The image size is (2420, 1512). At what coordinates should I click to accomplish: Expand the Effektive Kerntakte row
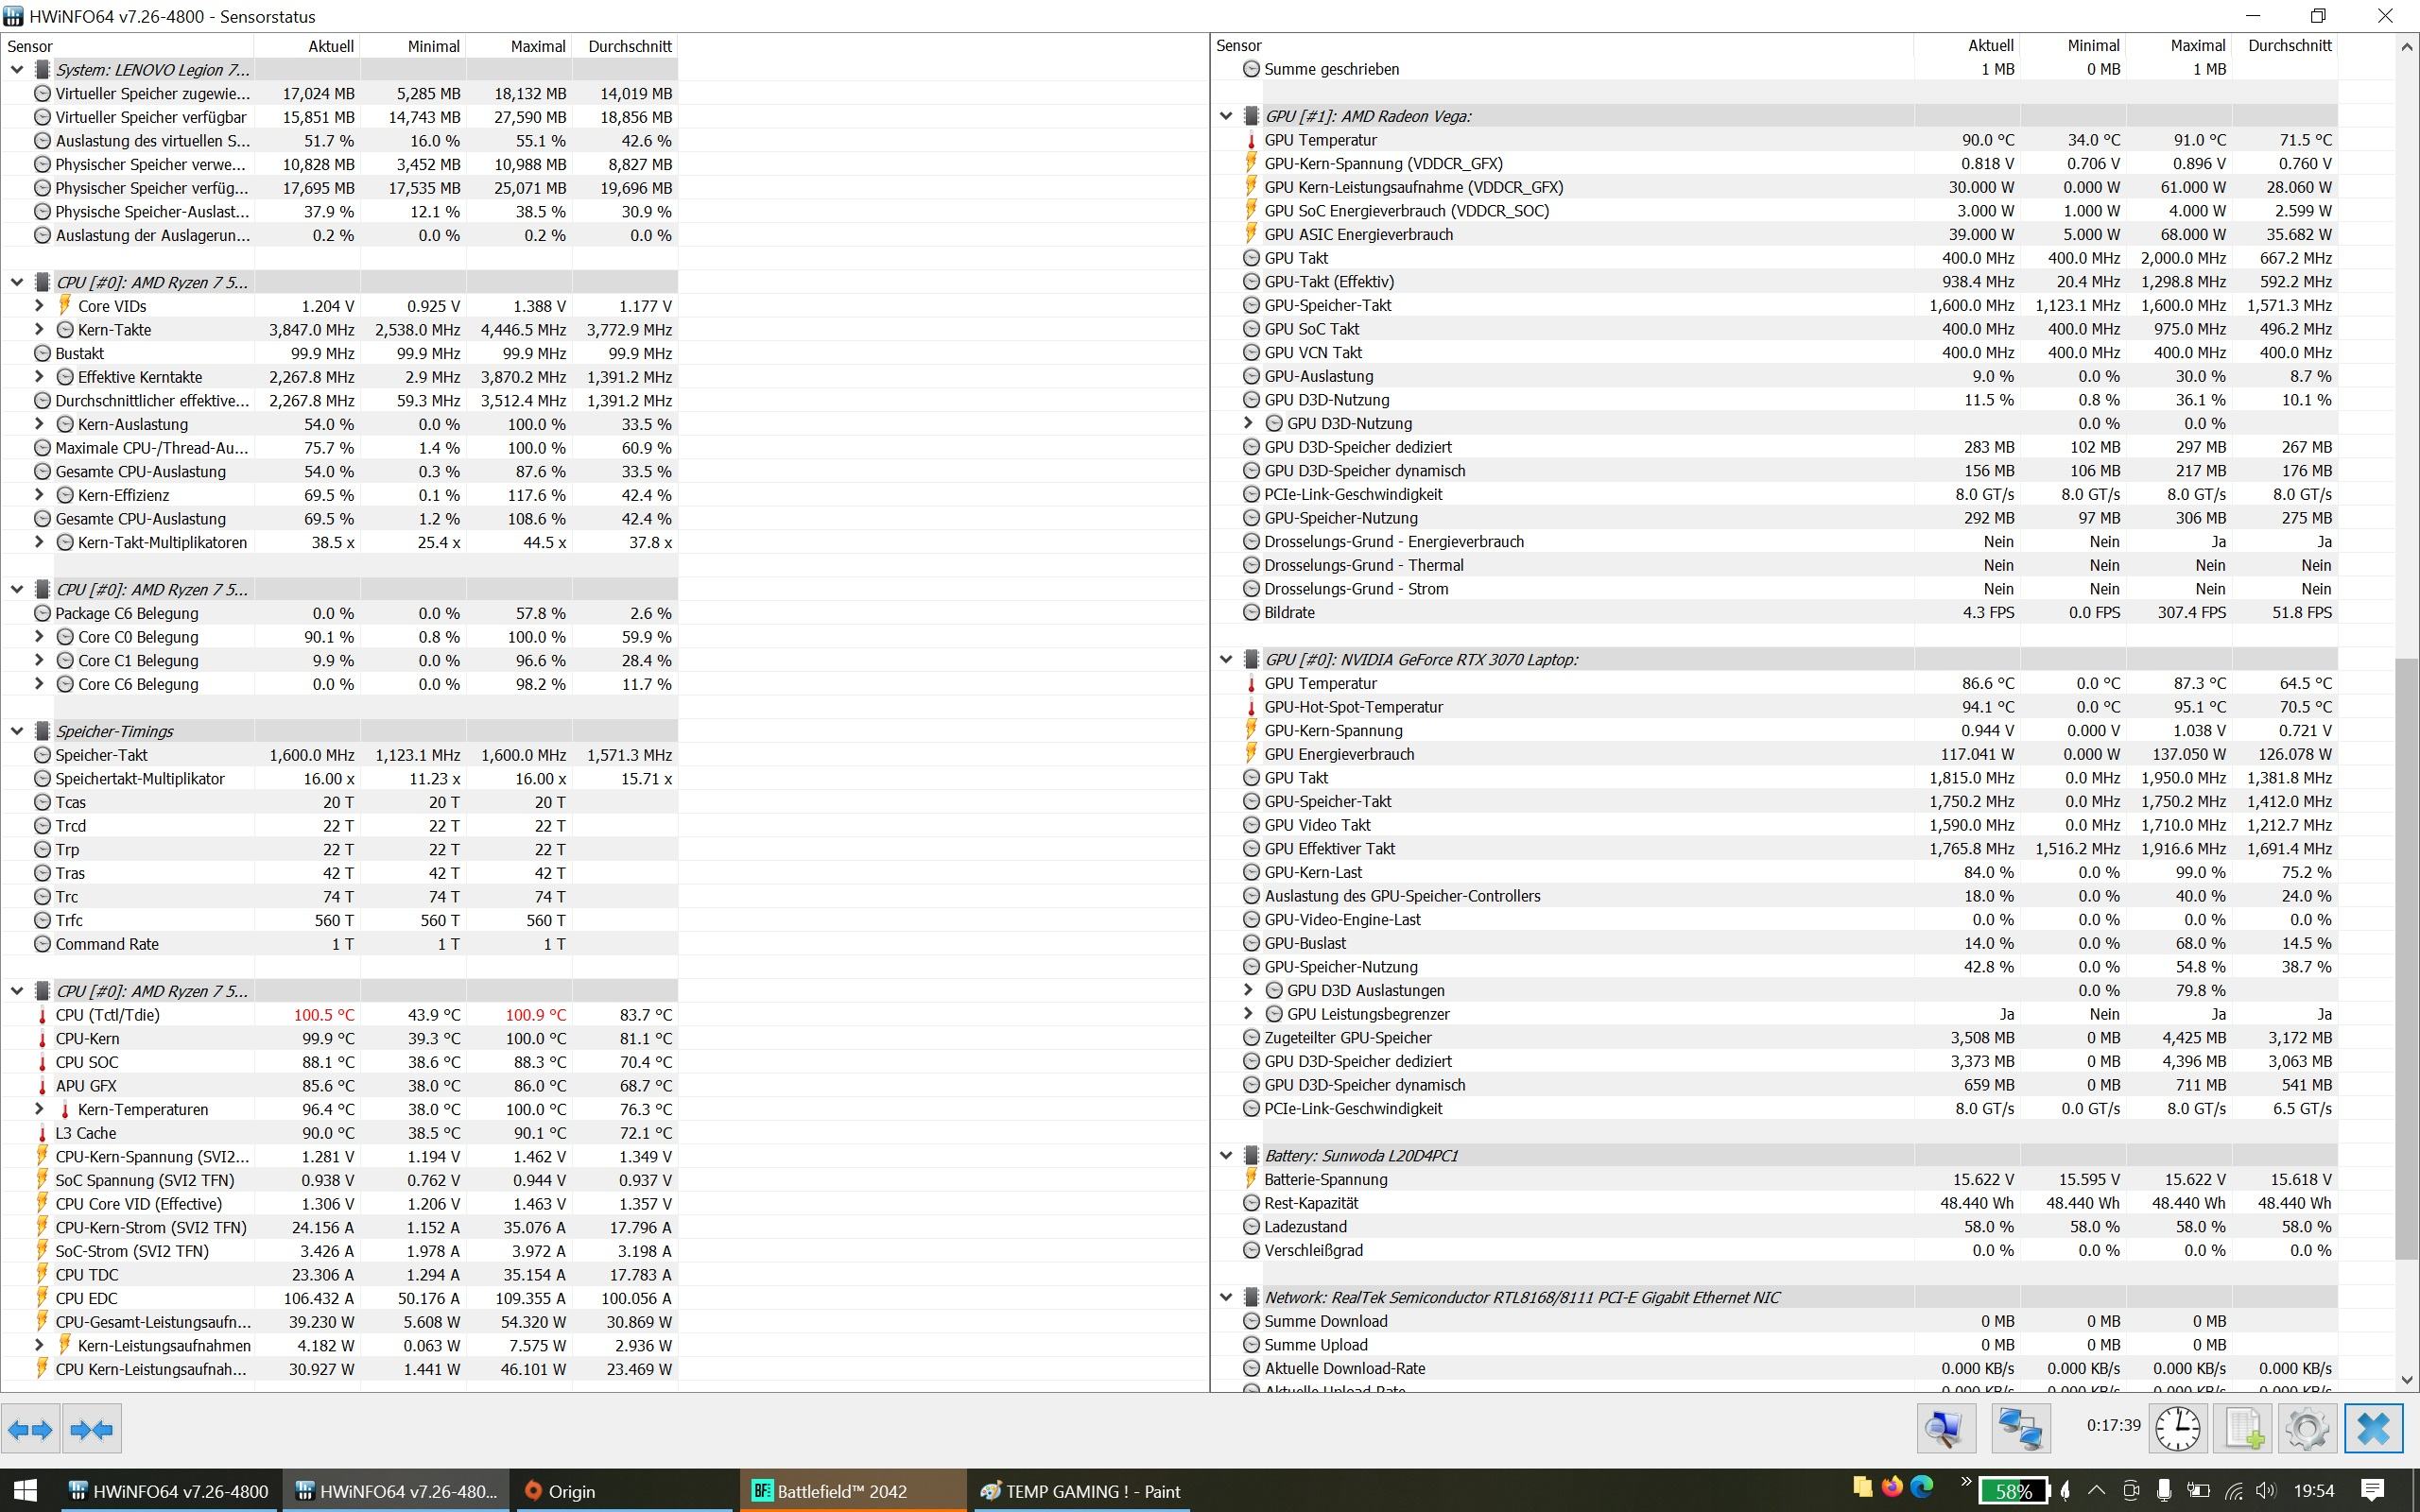39,377
